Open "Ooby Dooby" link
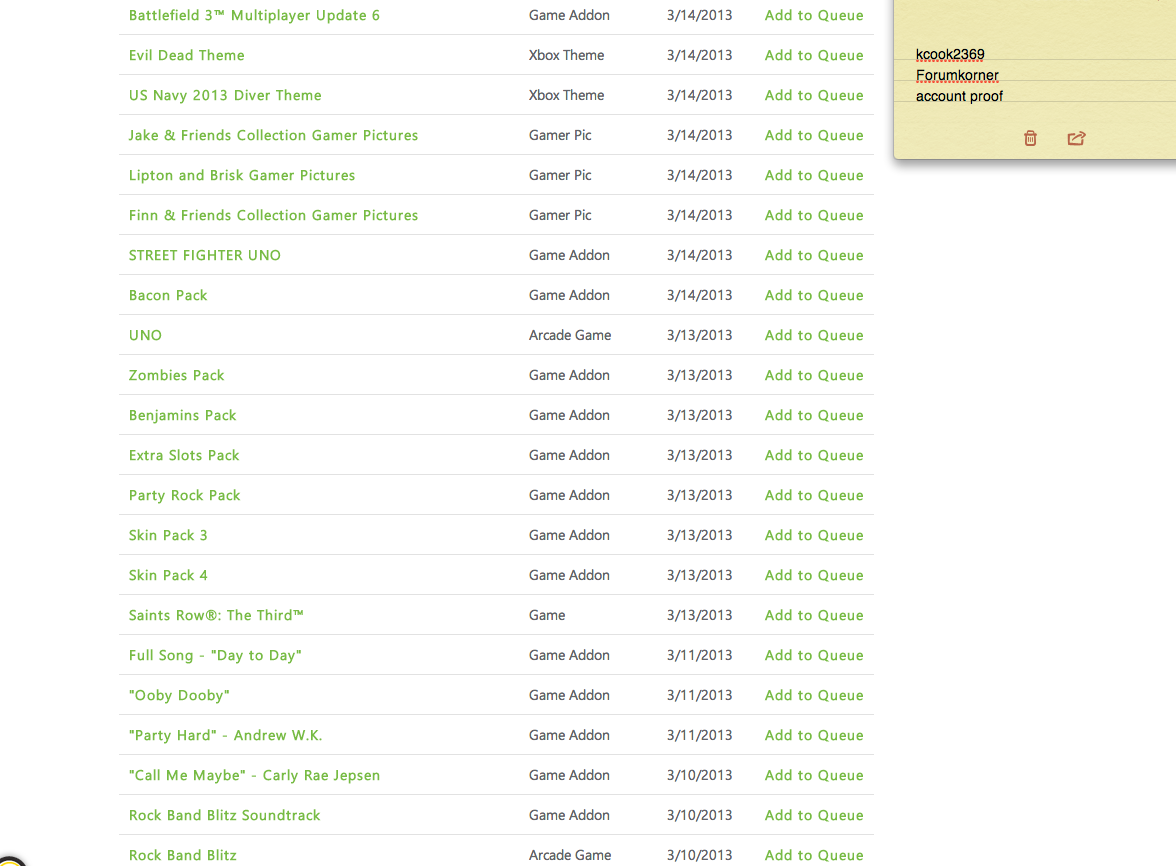Image resolution: width=1176 pixels, height=866 pixels. [179, 695]
